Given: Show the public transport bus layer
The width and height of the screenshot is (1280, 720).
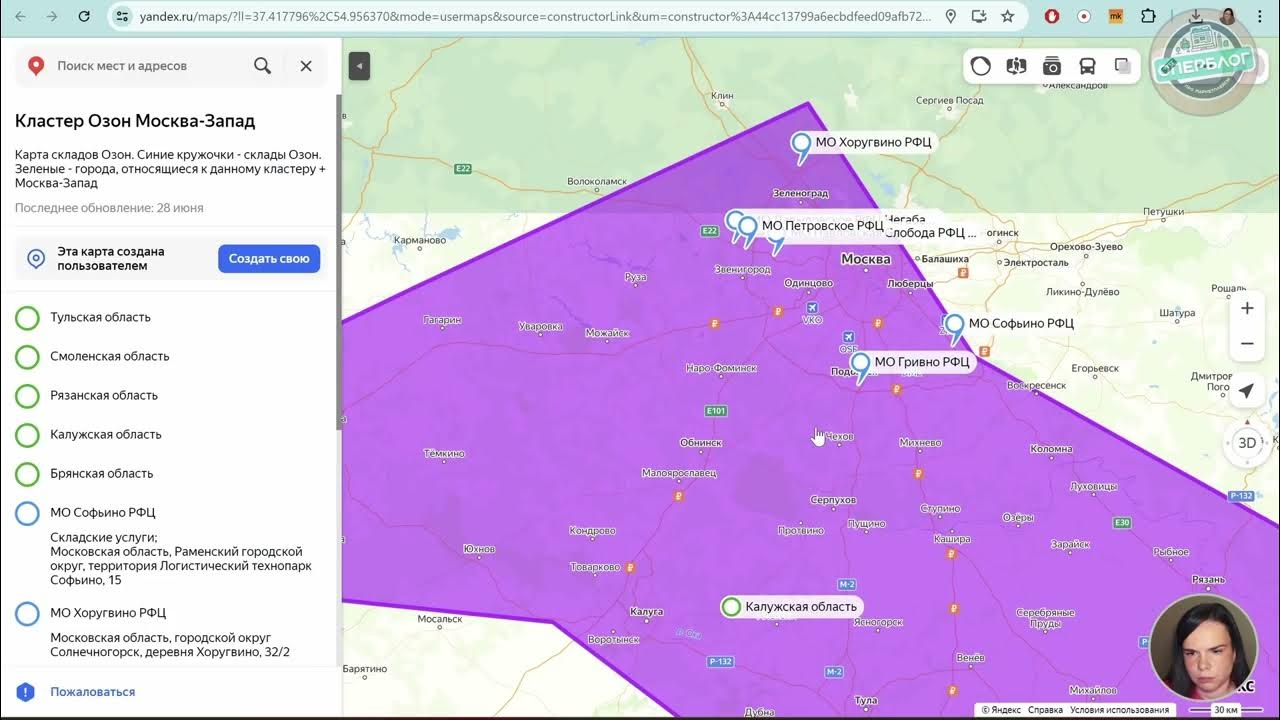Looking at the screenshot, I should coord(1087,66).
